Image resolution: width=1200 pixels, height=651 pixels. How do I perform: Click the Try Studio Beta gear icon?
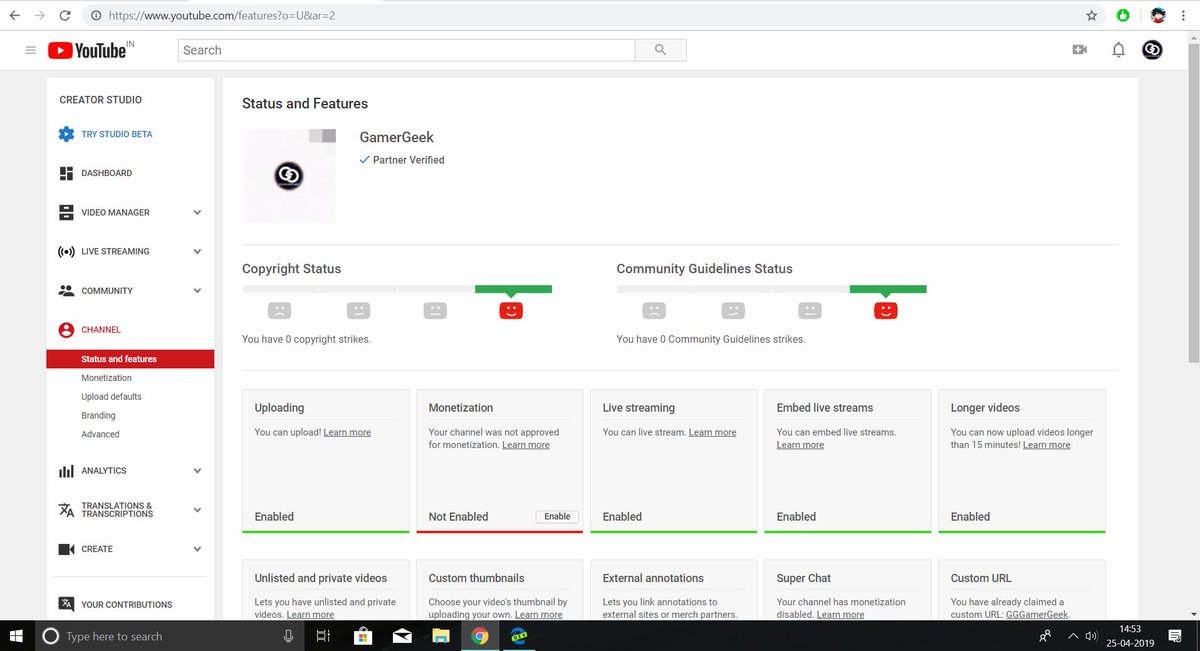pos(66,134)
